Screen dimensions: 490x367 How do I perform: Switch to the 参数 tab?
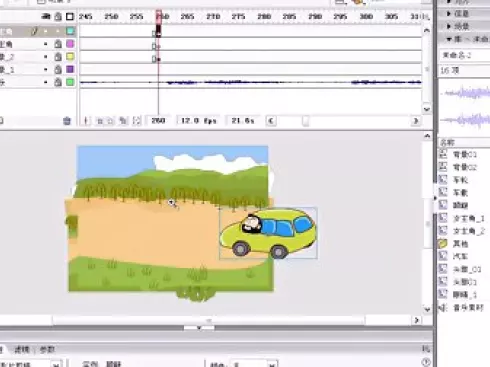[47, 349]
